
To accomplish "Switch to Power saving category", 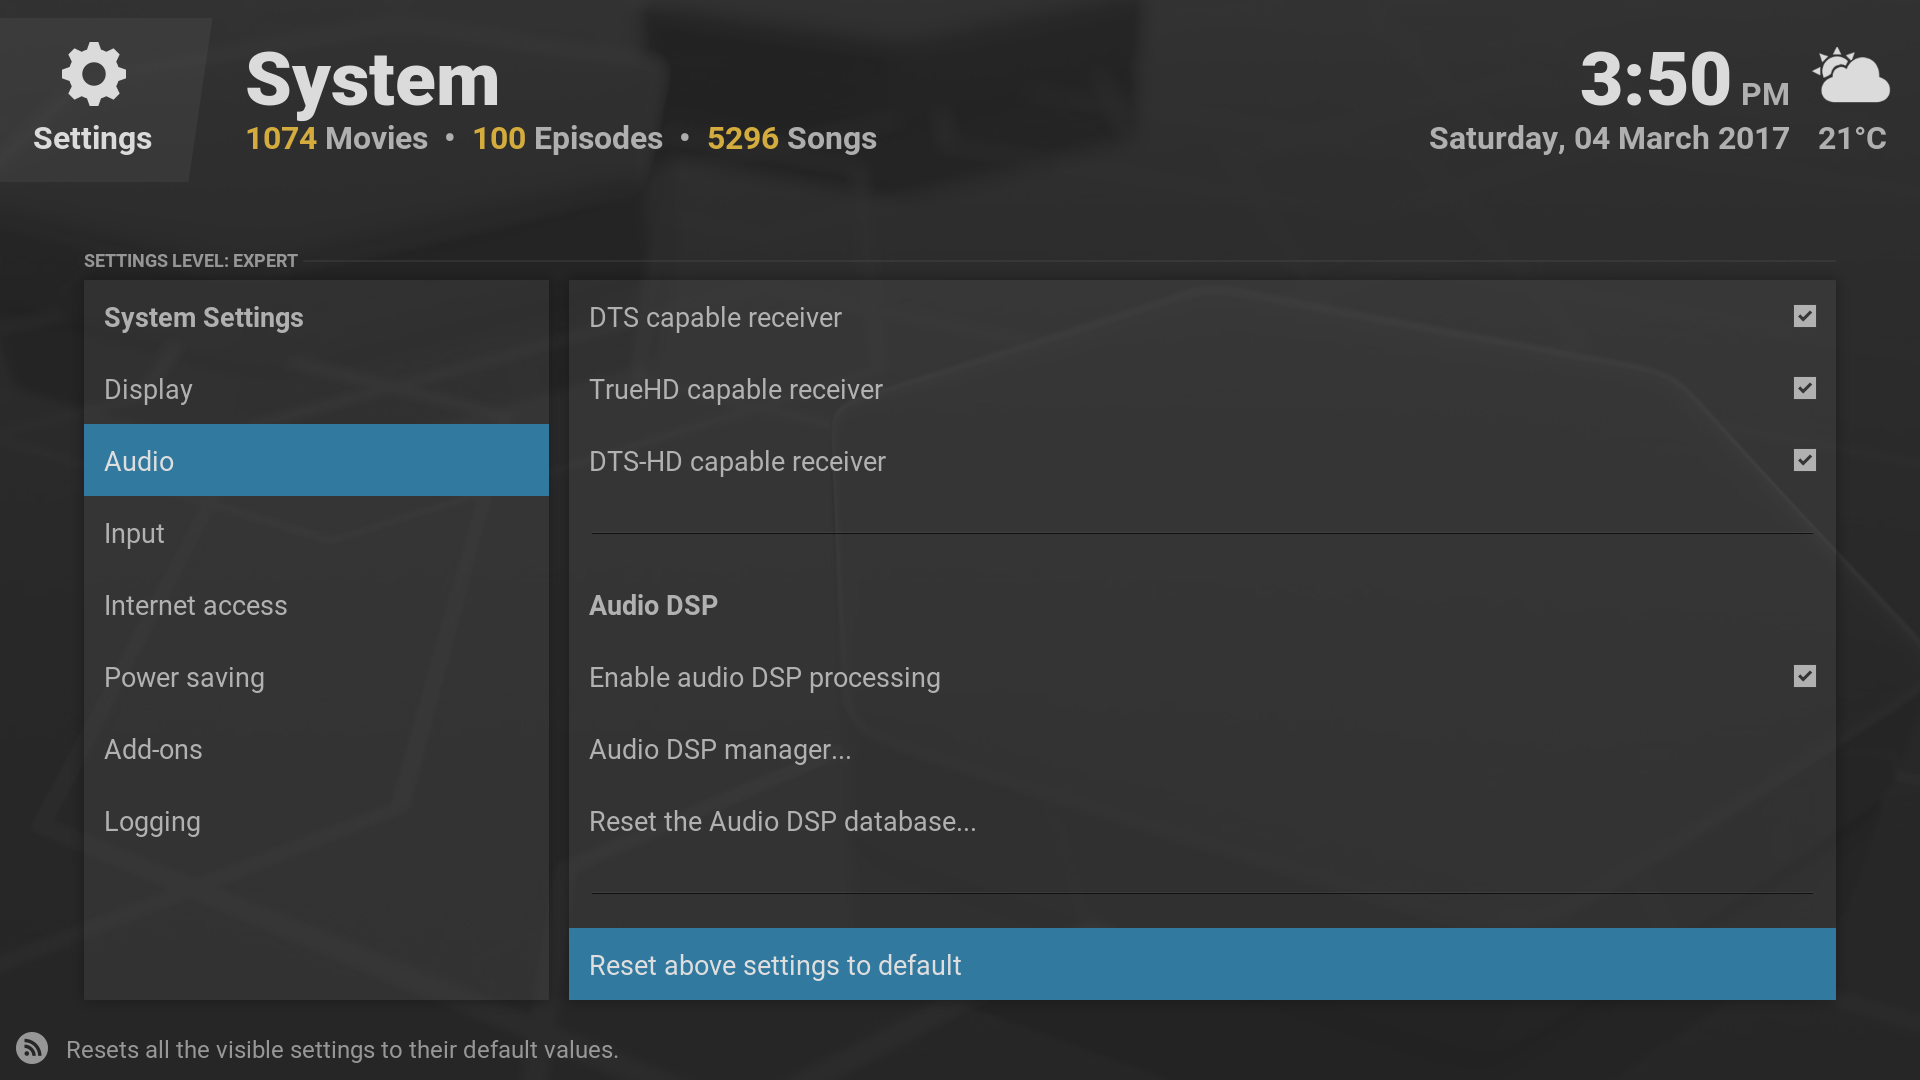I will click(x=184, y=677).
